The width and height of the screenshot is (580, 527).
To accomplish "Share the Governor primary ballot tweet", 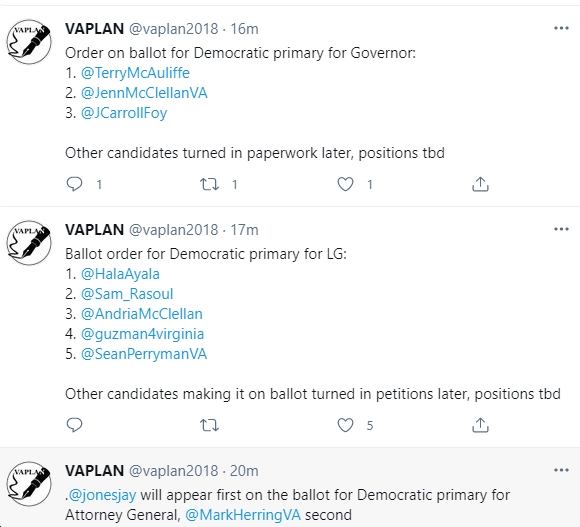I will point(480,184).
